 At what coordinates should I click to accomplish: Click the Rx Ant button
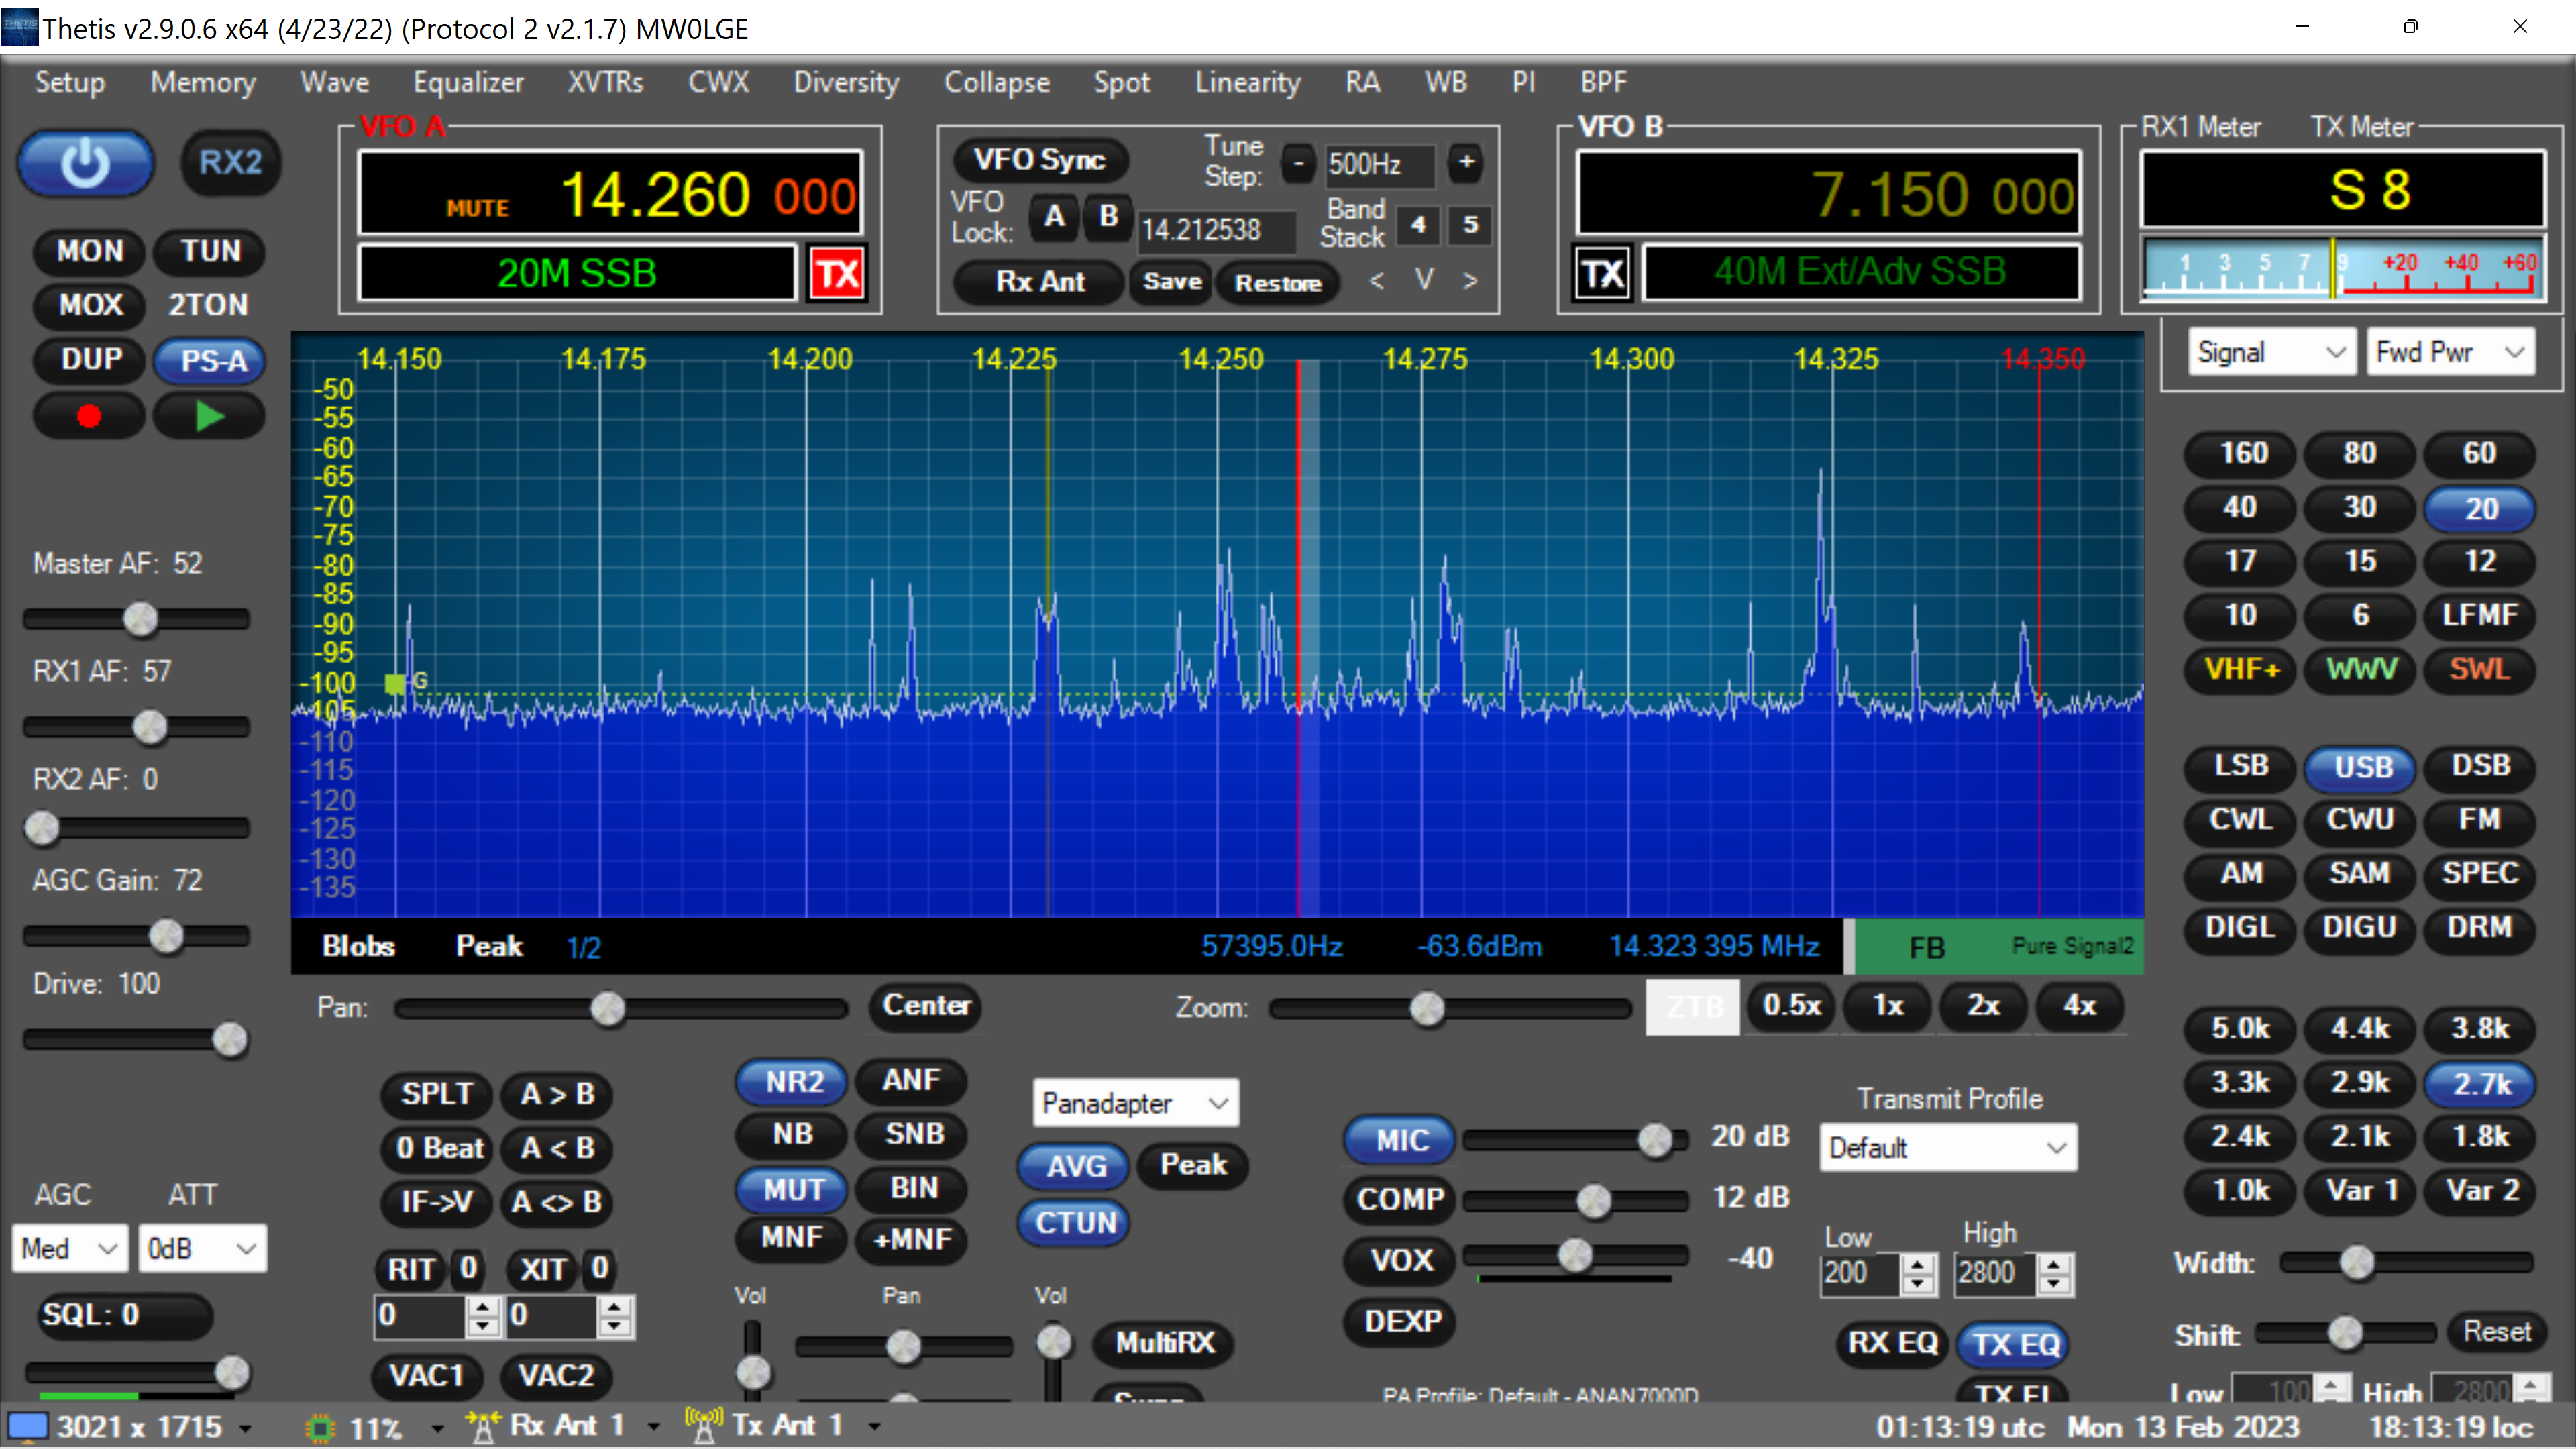1040,282
